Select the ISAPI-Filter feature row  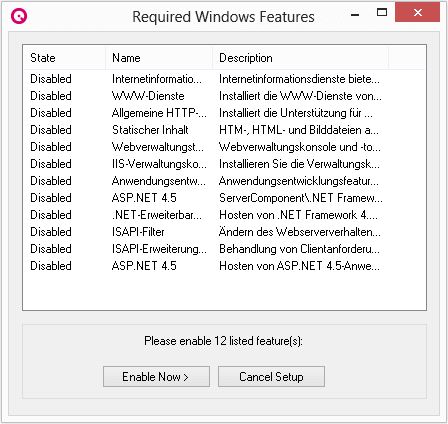coord(224,232)
